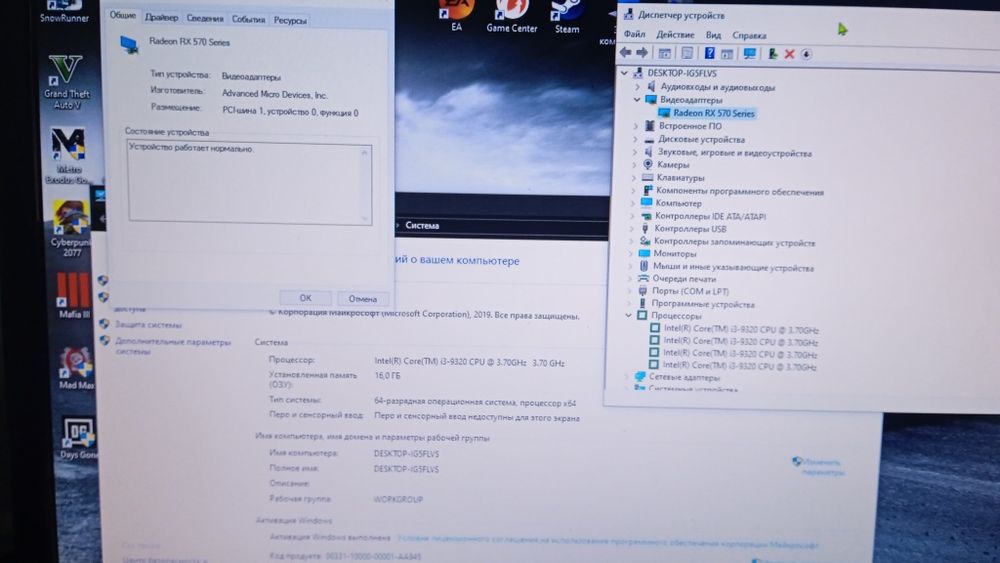Open the Game Center desktop shortcut
The height and width of the screenshot is (563, 1000).
point(511,17)
